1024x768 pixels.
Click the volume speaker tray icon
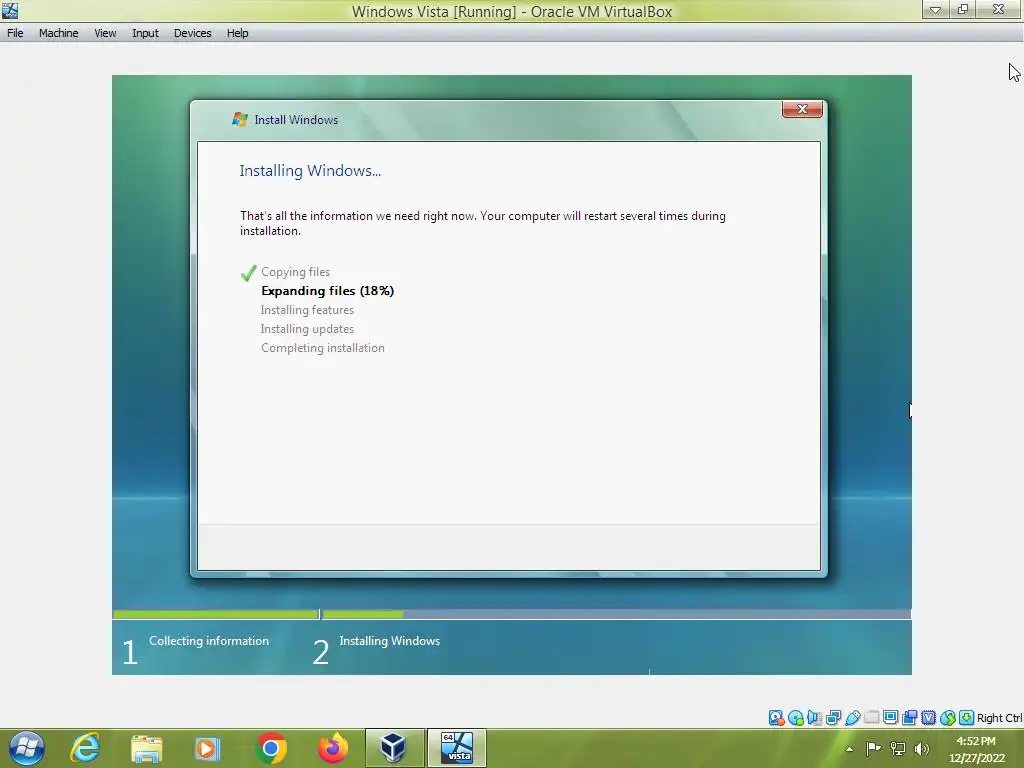pos(921,748)
